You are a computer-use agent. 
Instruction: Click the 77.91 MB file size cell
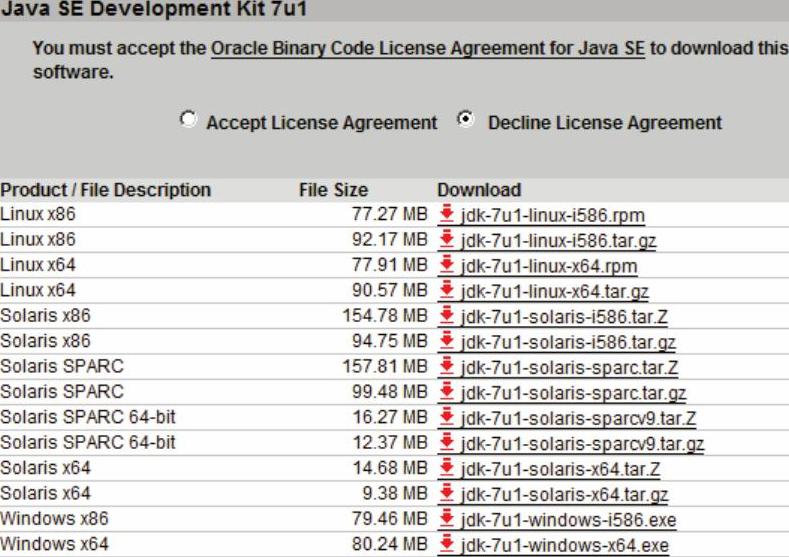(389, 265)
